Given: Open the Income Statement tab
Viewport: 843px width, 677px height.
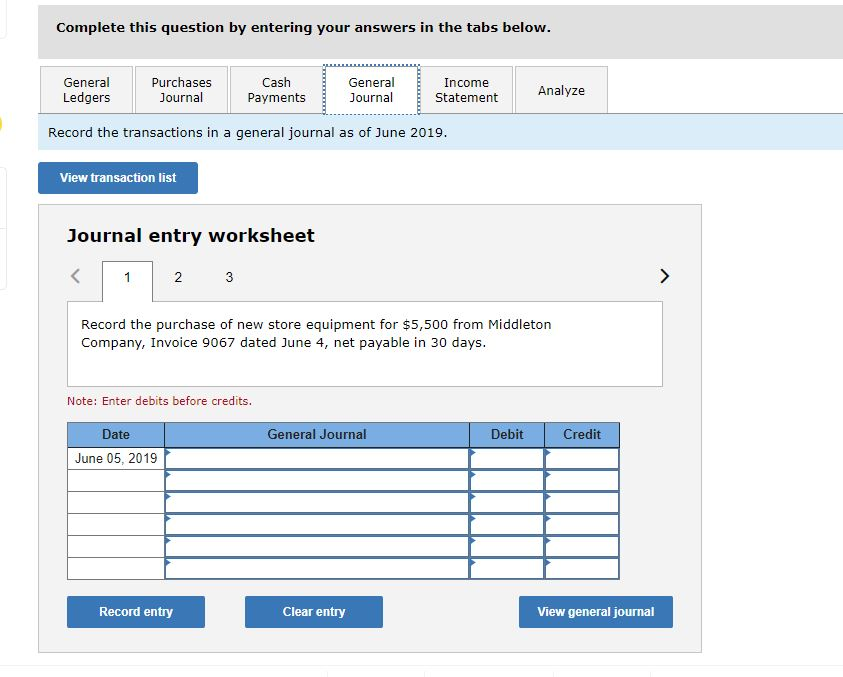Looking at the screenshot, I should pos(467,89).
